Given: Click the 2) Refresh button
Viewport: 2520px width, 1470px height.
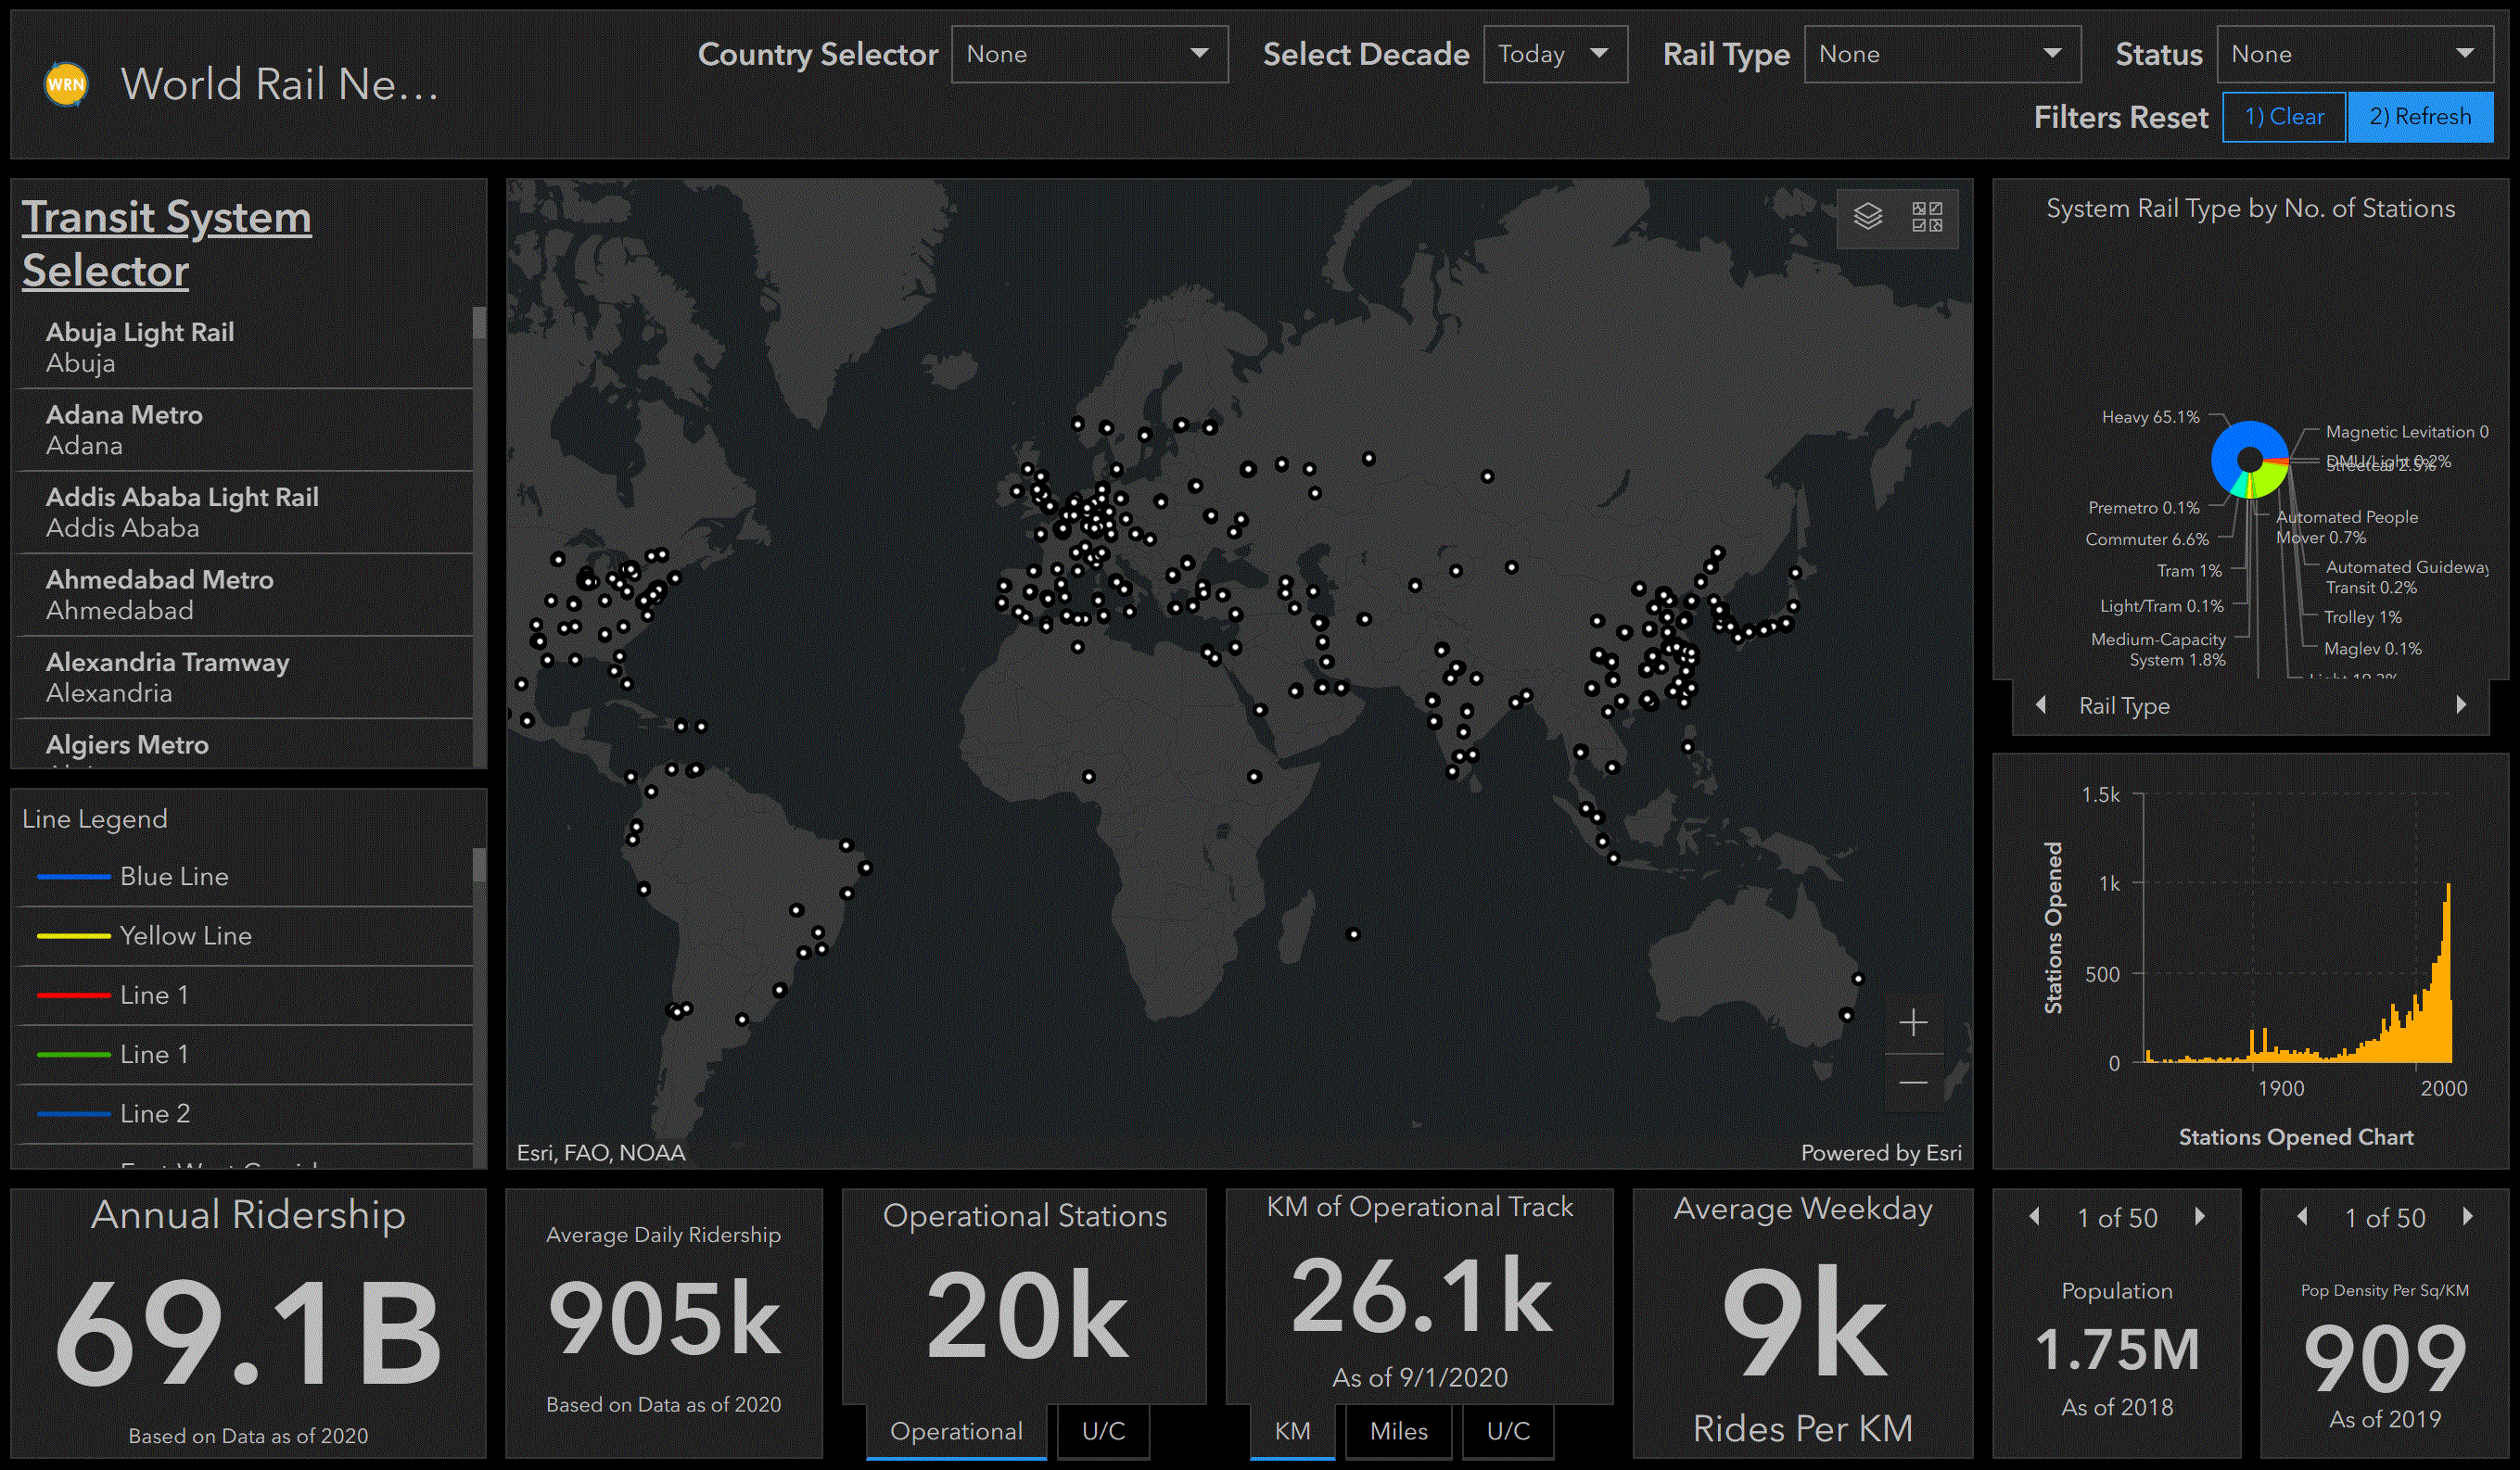Looking at the screenshot, I should [2436, 118].
